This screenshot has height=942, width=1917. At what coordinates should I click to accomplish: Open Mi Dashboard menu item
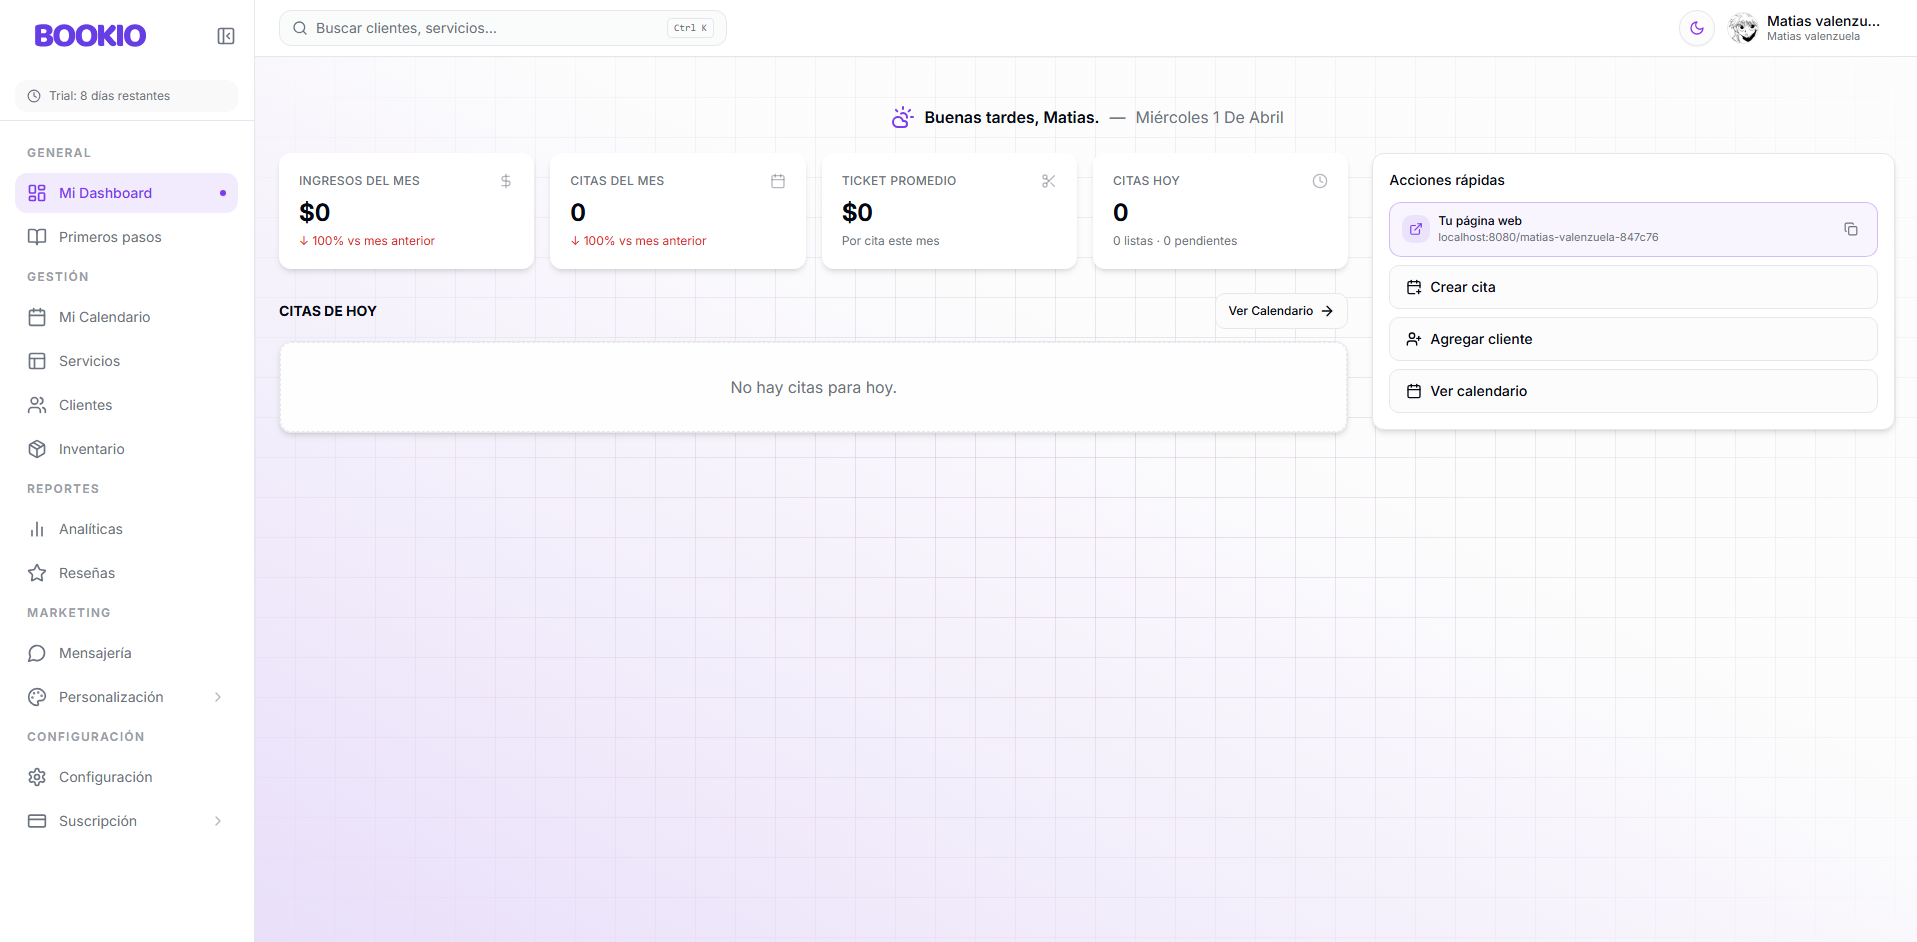coord(126,193)
